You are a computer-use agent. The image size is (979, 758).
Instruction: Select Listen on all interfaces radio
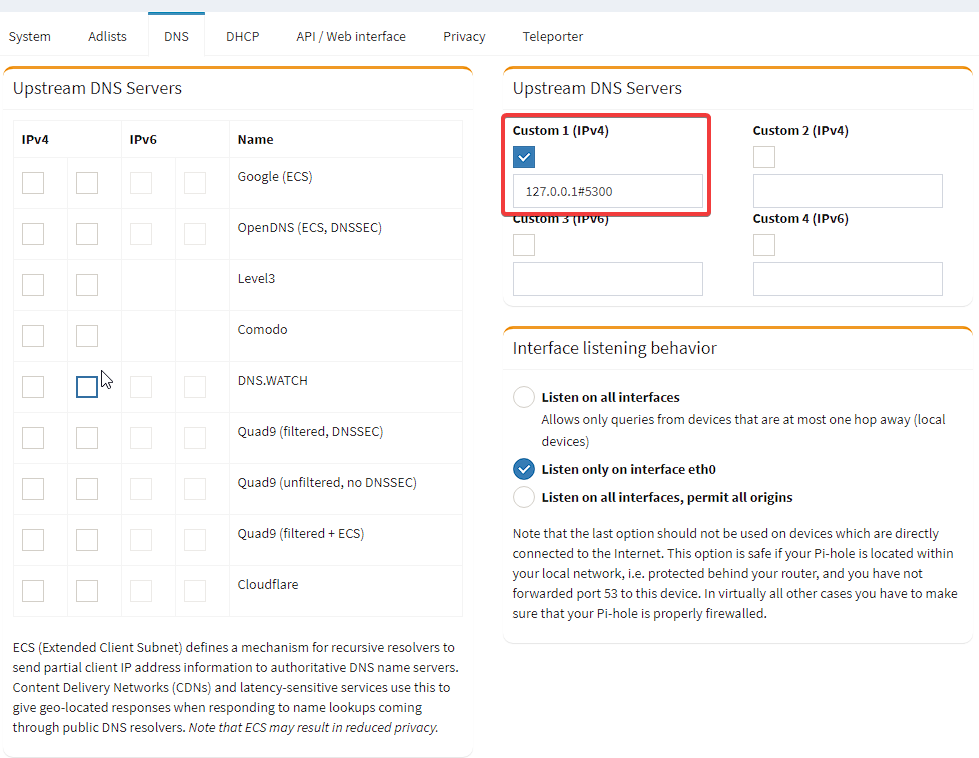pos(524,397)
